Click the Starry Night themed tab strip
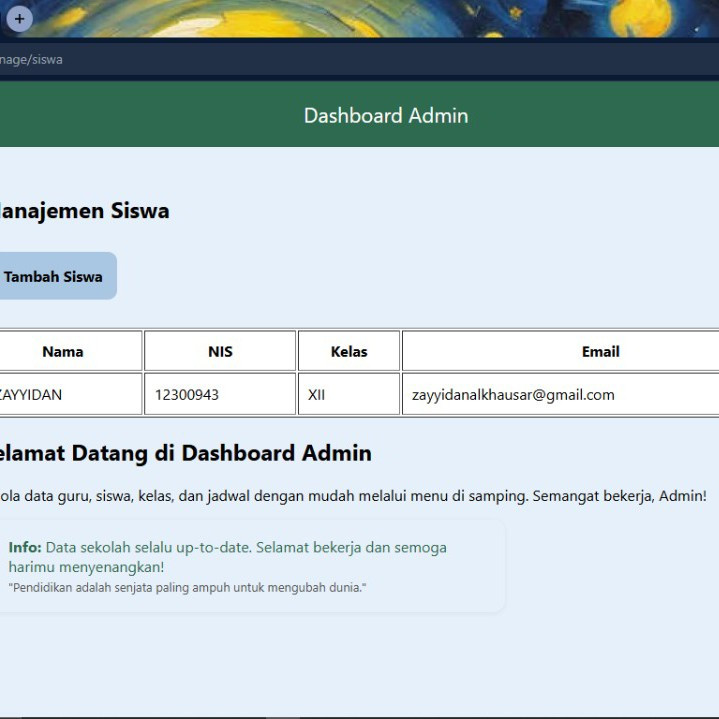 tap(400, 18)
